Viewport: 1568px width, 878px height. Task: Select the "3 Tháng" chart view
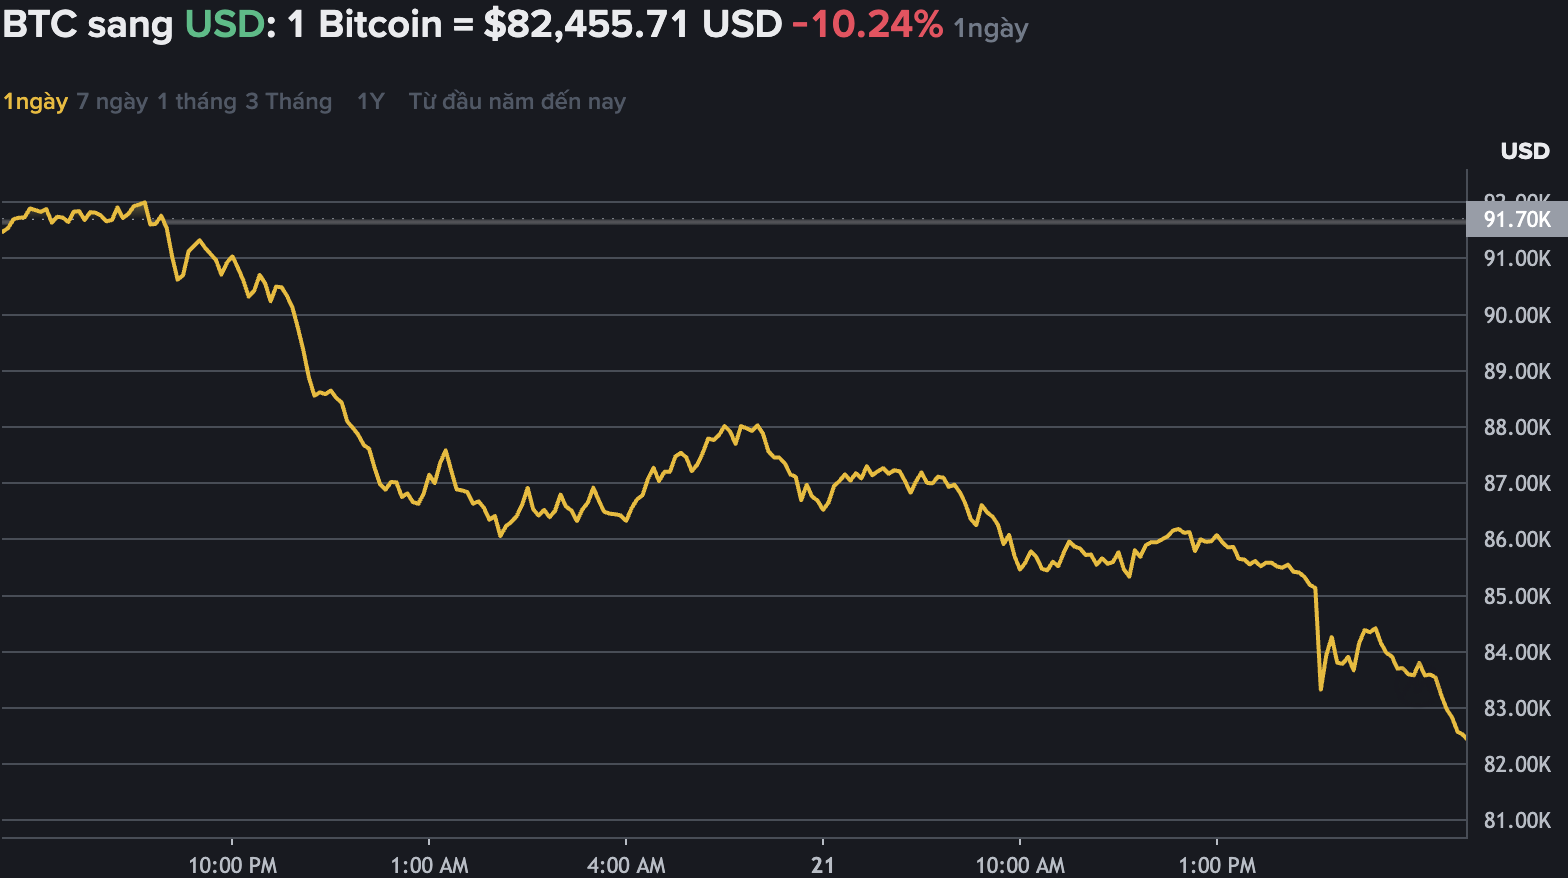pyautogui.click(x=288, y=101)
